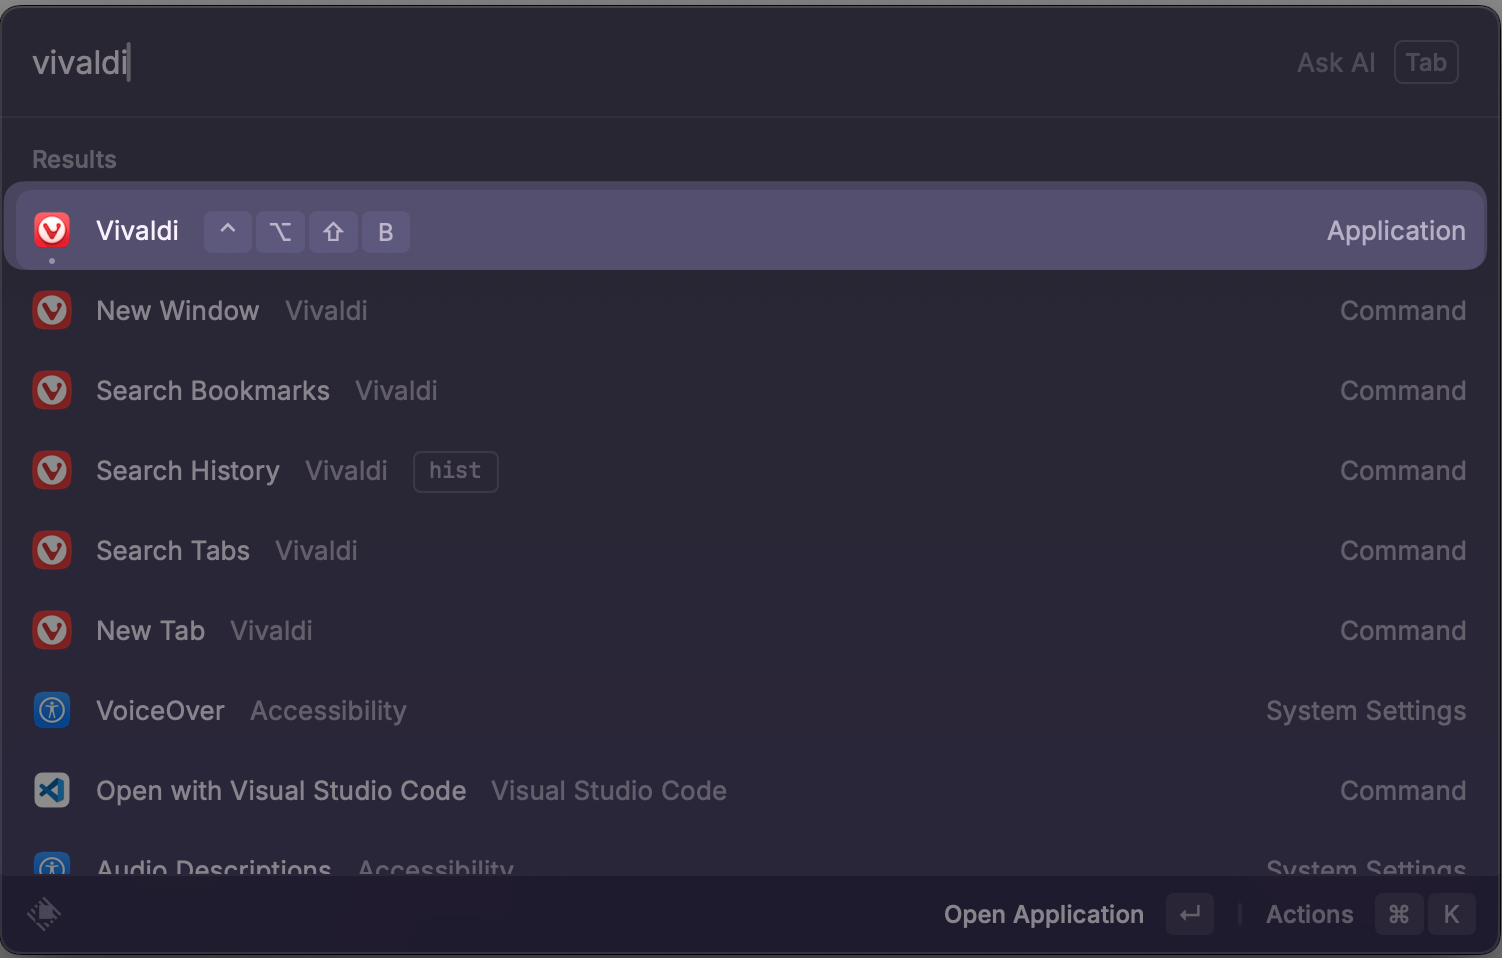Click the Search Bookmarks Vivaldi icon
Viewport: 1502px width, 958px height.
pyautogui.click(x=51, y=390)
